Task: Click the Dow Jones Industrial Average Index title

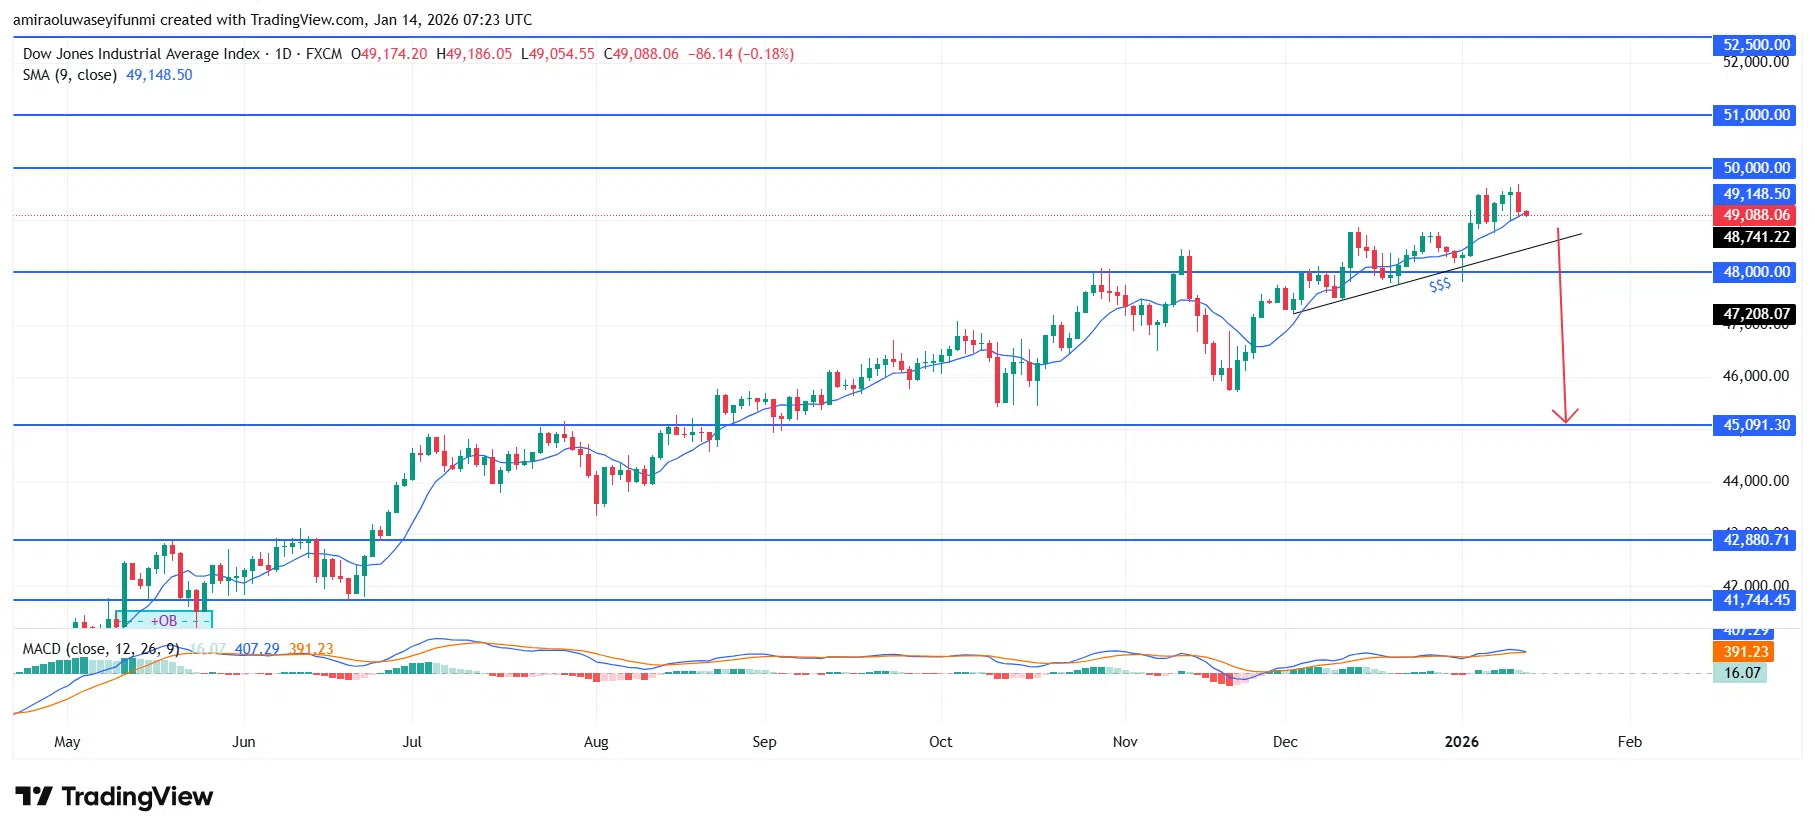Action: point(141,54)
